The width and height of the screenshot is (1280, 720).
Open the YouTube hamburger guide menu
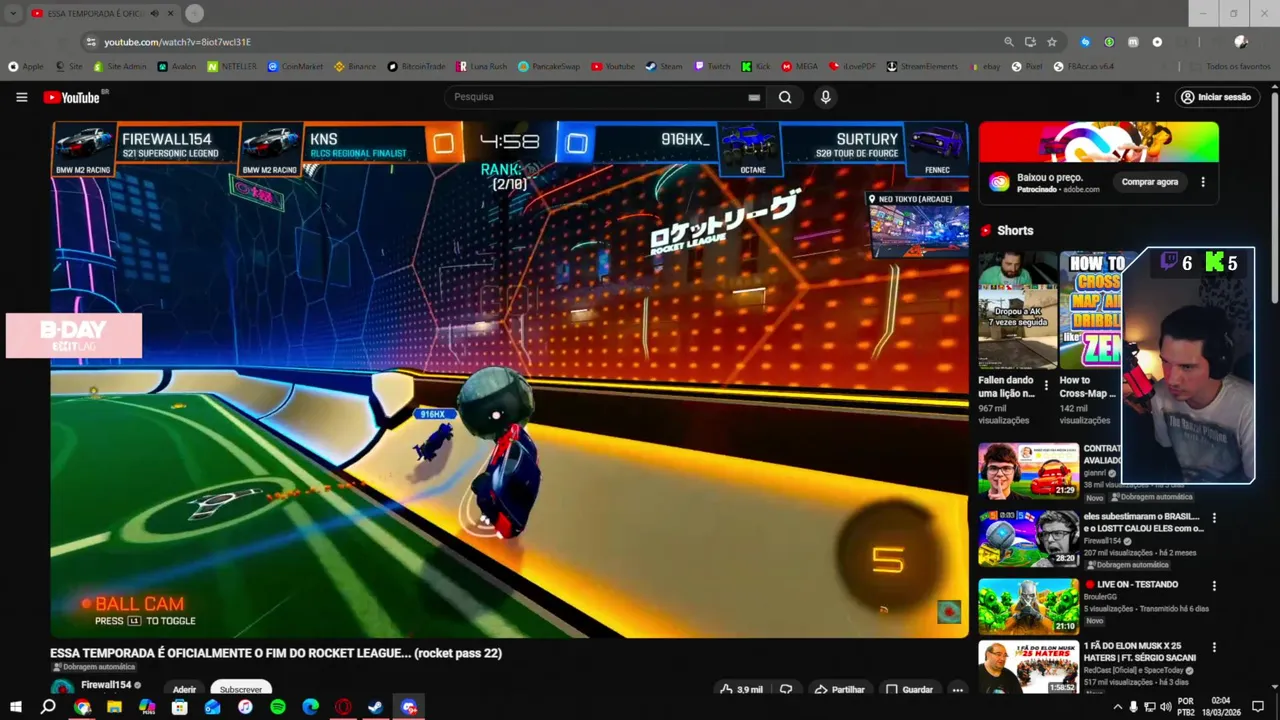(x=21, y=97)
